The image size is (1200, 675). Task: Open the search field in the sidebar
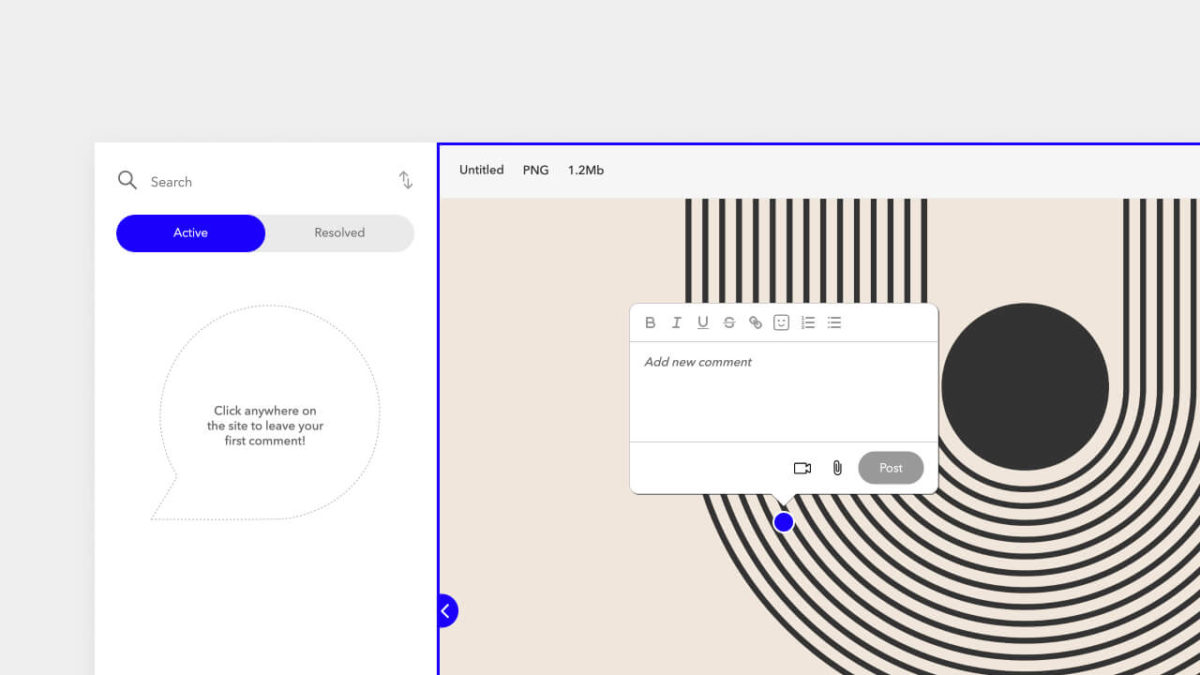(171, 181)
